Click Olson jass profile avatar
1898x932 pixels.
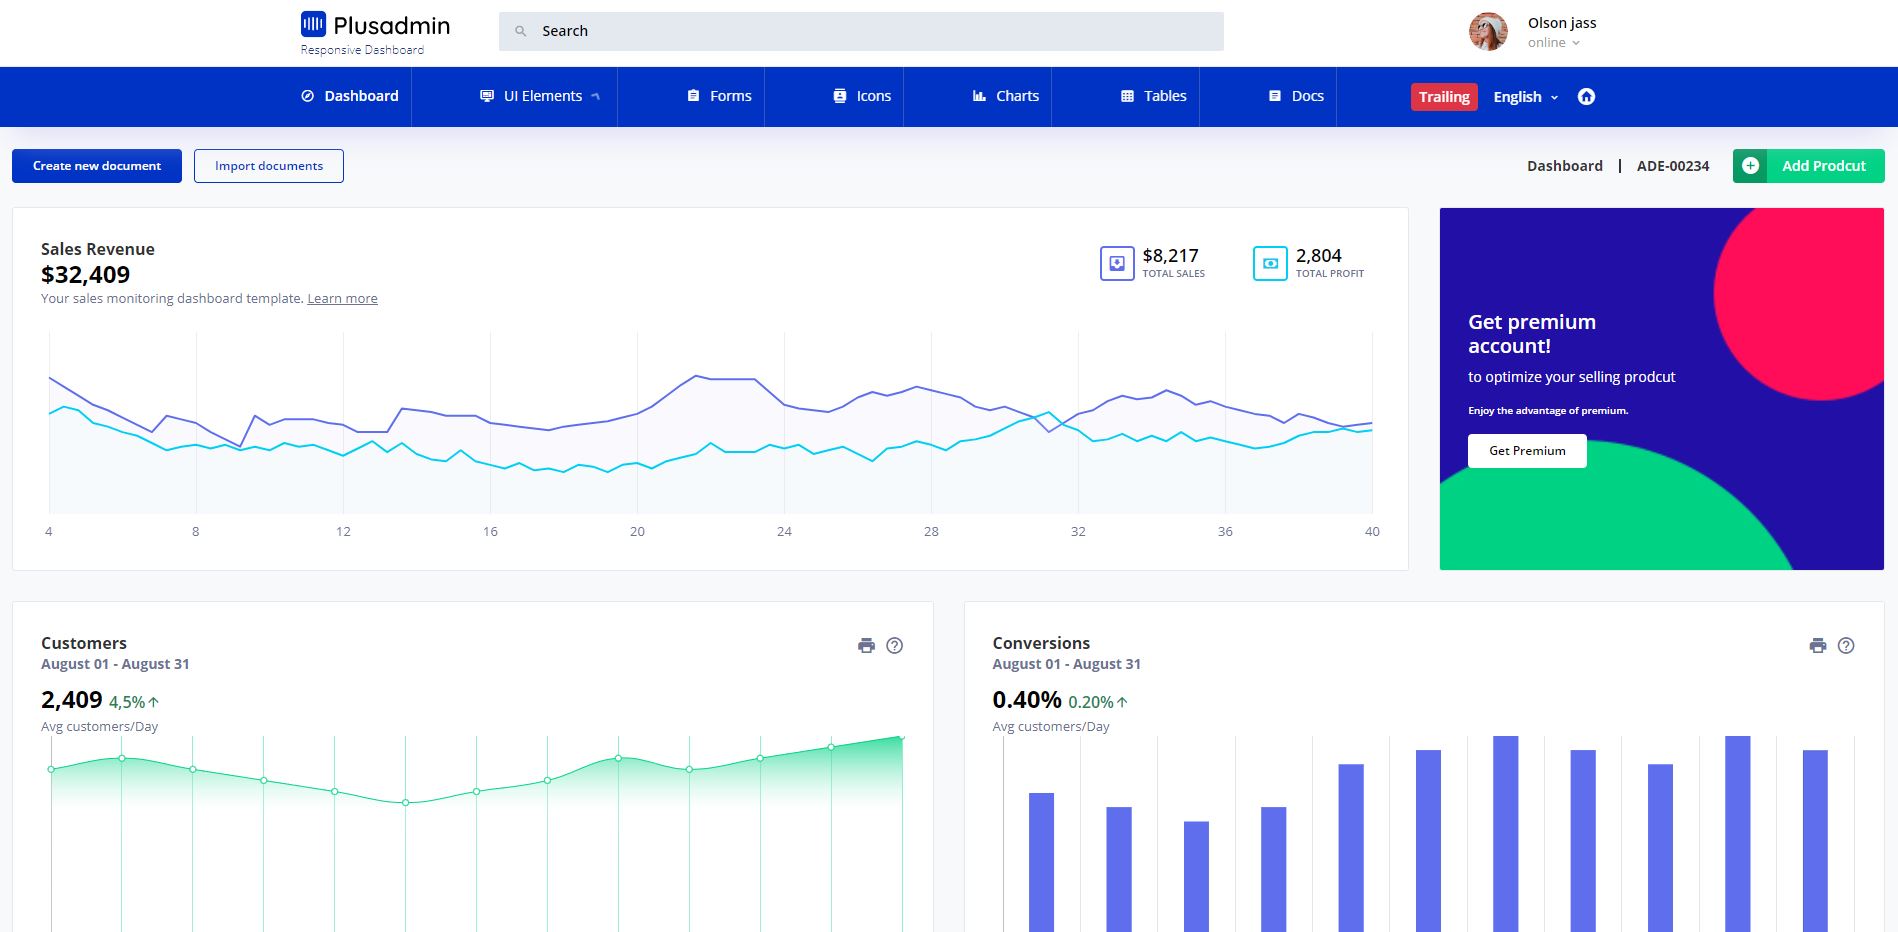click(x=1488, y=32)
